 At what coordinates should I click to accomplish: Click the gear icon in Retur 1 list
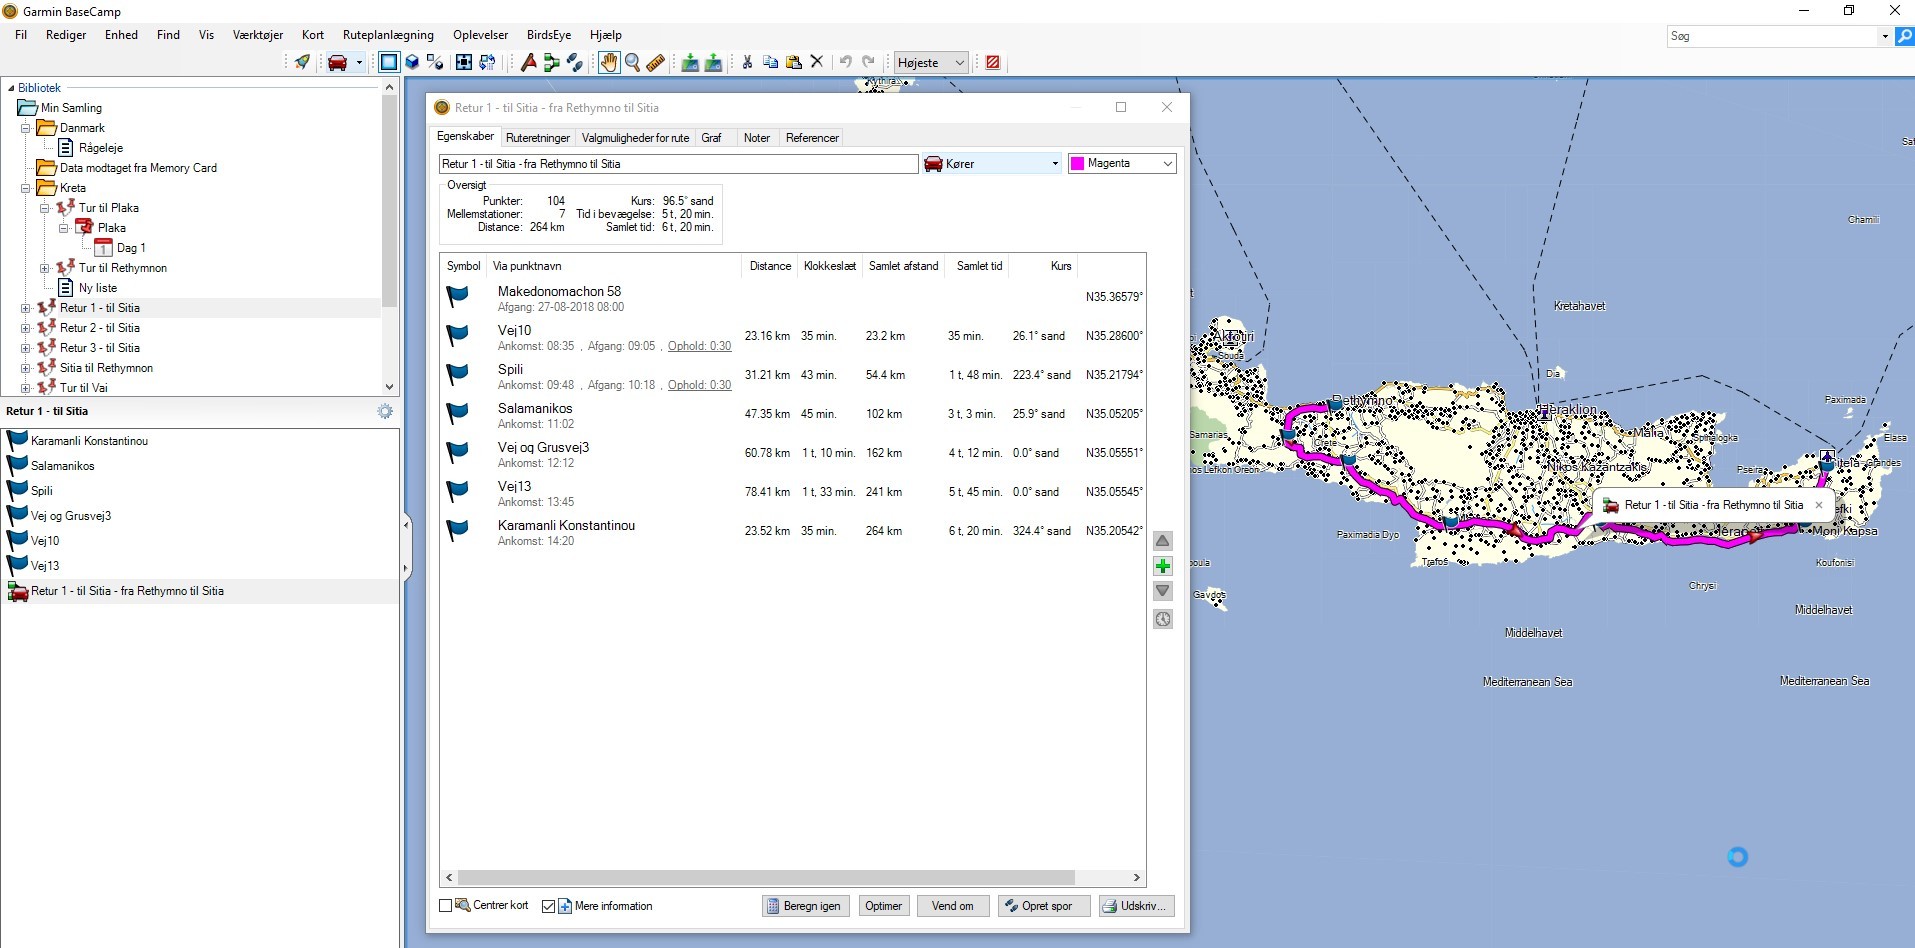(x=385, y=411)
